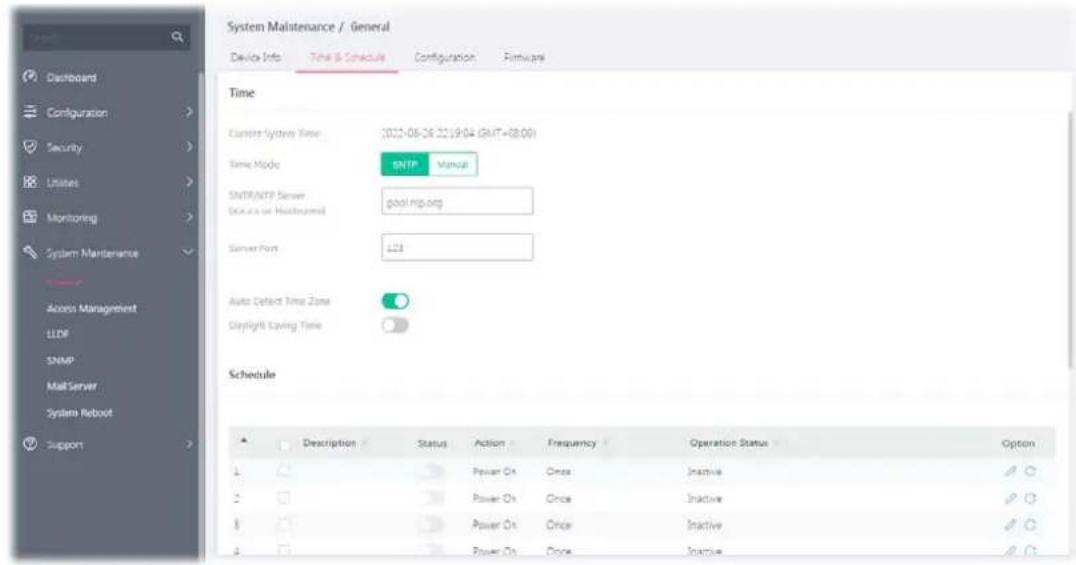Screen dimensions: 1076x565
Task: Check the checkbox for schedule row 1
Action: [x=284, y=471]
